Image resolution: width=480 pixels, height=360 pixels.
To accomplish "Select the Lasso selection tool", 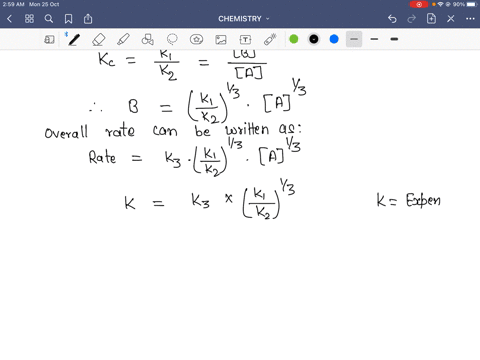I will [172, 39].
